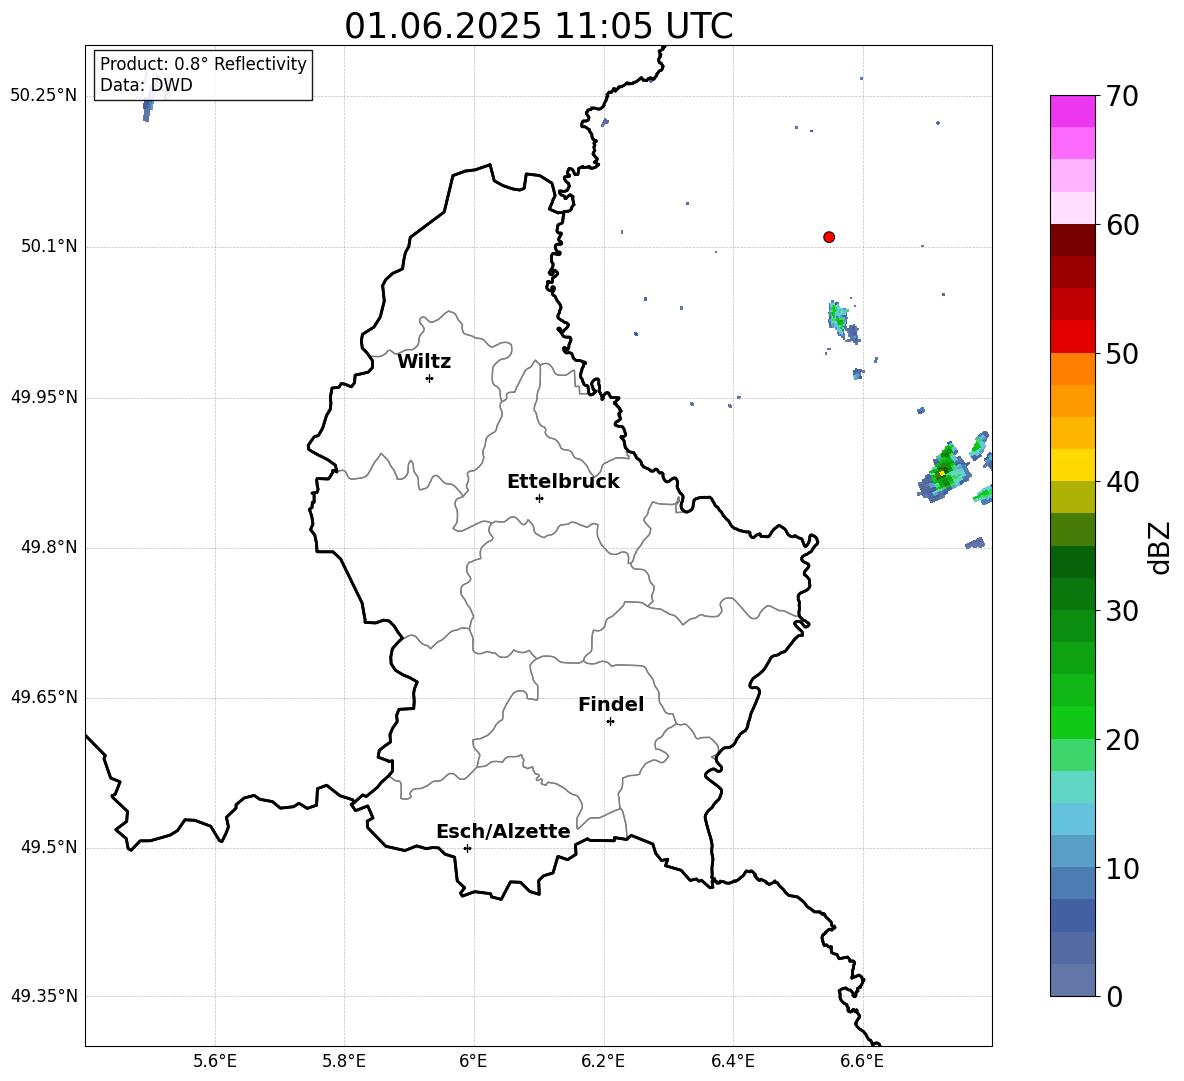Click the 49.8°N latitude label
1184x1081 pixels.
tap(49, 547)
